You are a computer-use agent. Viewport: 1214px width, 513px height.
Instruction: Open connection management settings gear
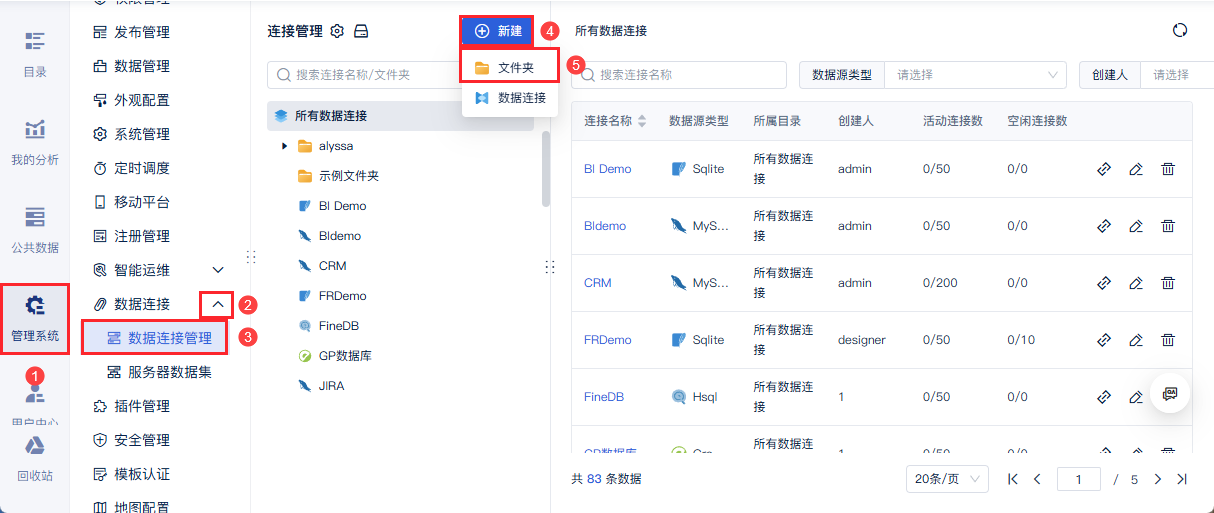pos(337,31)
